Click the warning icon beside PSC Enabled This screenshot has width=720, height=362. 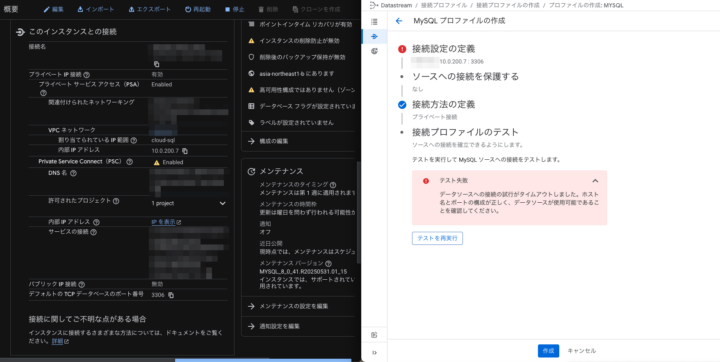pos(157,162)
